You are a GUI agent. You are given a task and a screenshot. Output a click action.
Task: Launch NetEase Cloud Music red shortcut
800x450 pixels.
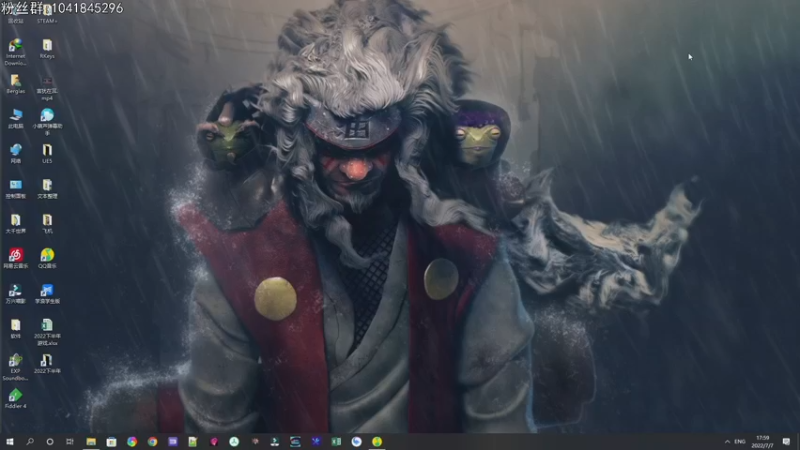tap(15, 258)
